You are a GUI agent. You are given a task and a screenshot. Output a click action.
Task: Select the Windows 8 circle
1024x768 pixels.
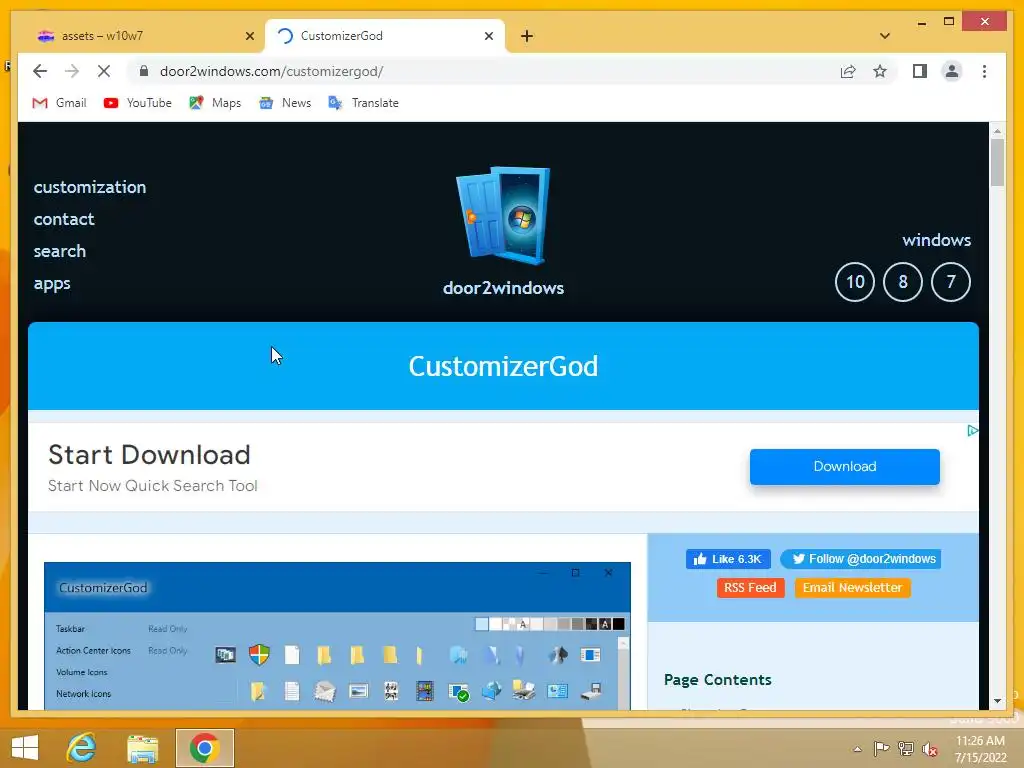(x=903, y=282)
